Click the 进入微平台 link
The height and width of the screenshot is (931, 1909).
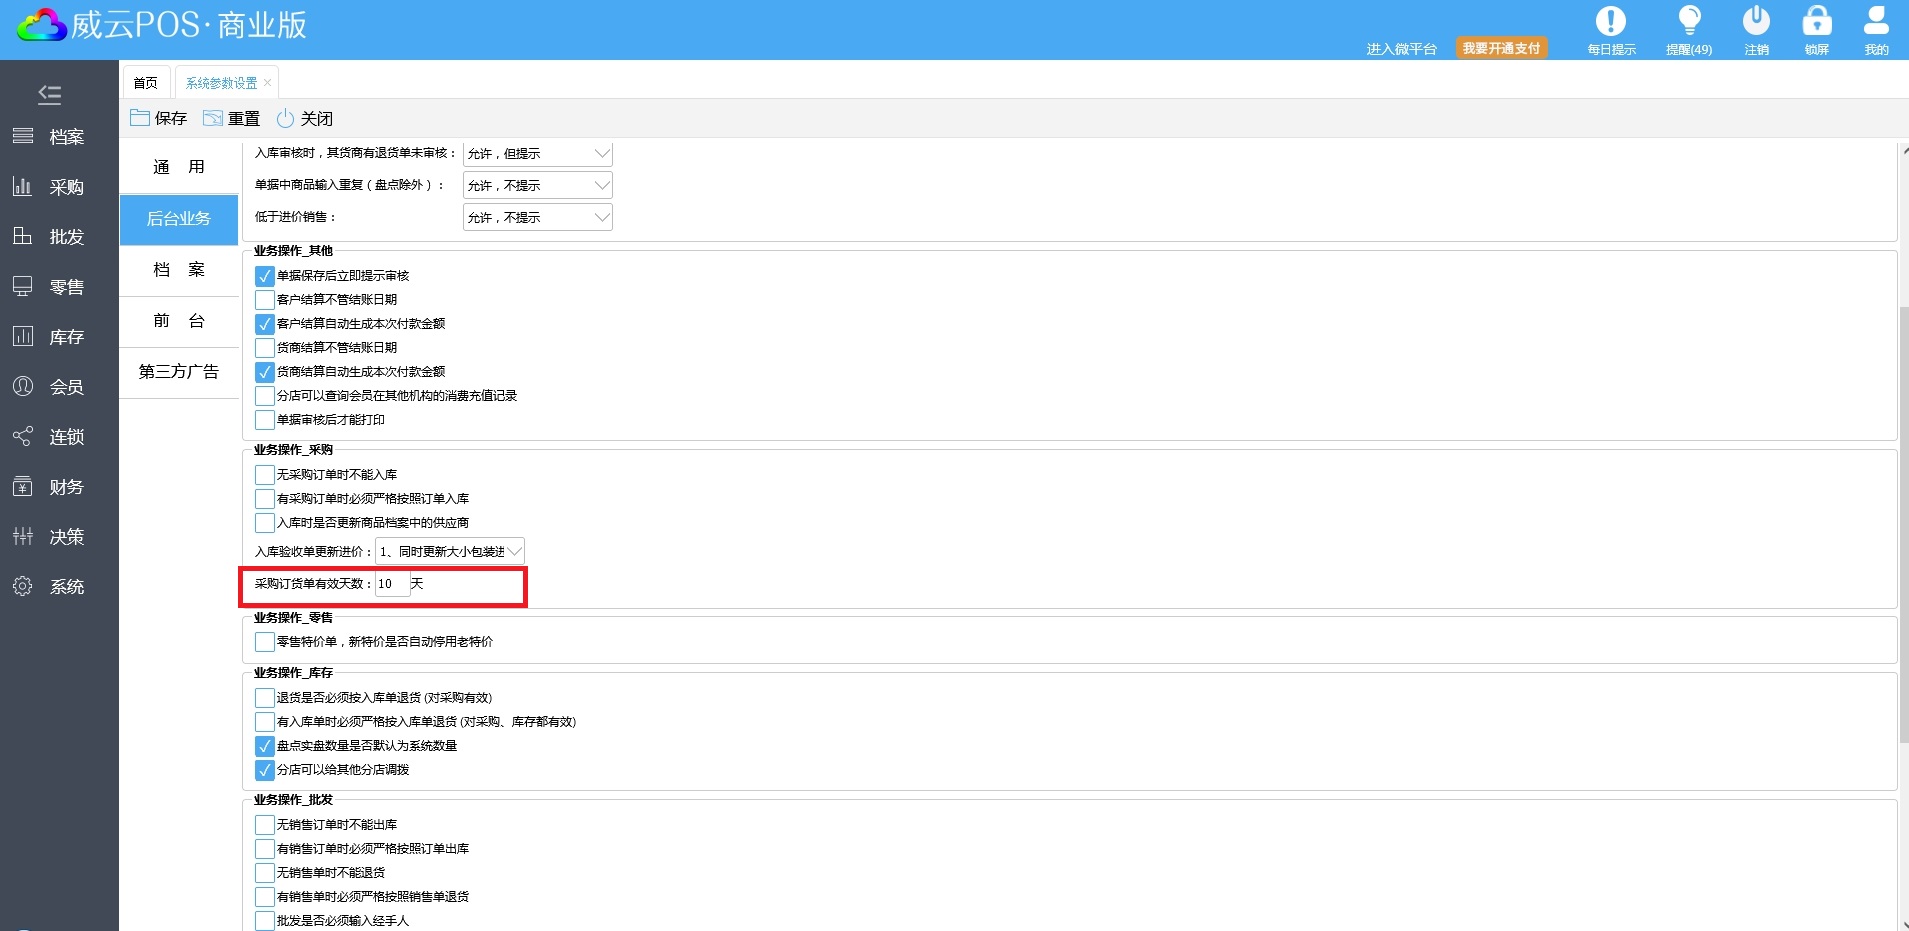tap(1401, 49)
